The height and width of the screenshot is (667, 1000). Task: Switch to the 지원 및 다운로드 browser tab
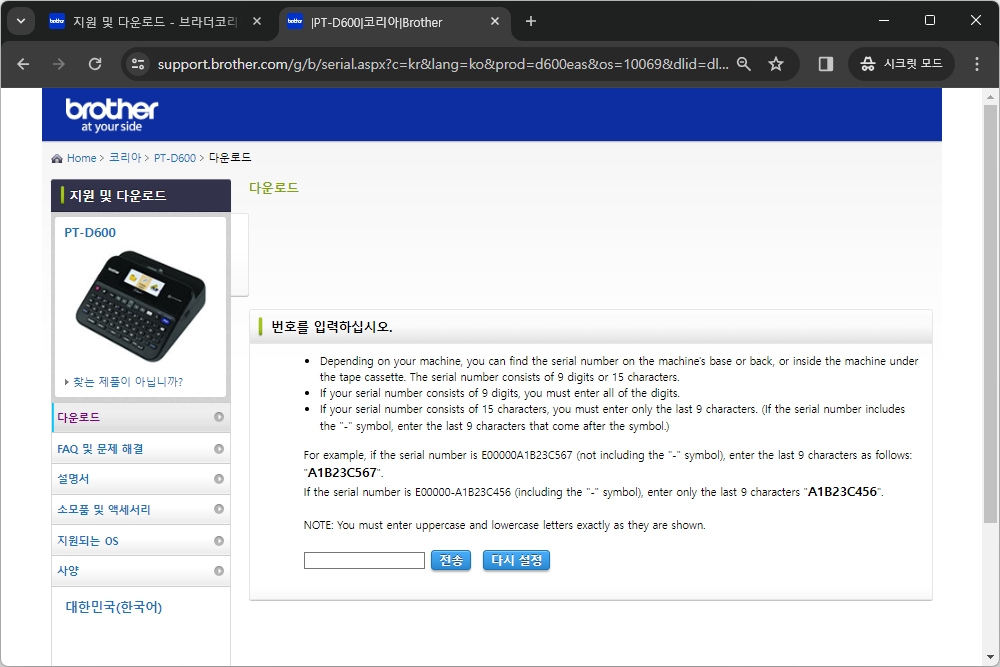point(155,22)
